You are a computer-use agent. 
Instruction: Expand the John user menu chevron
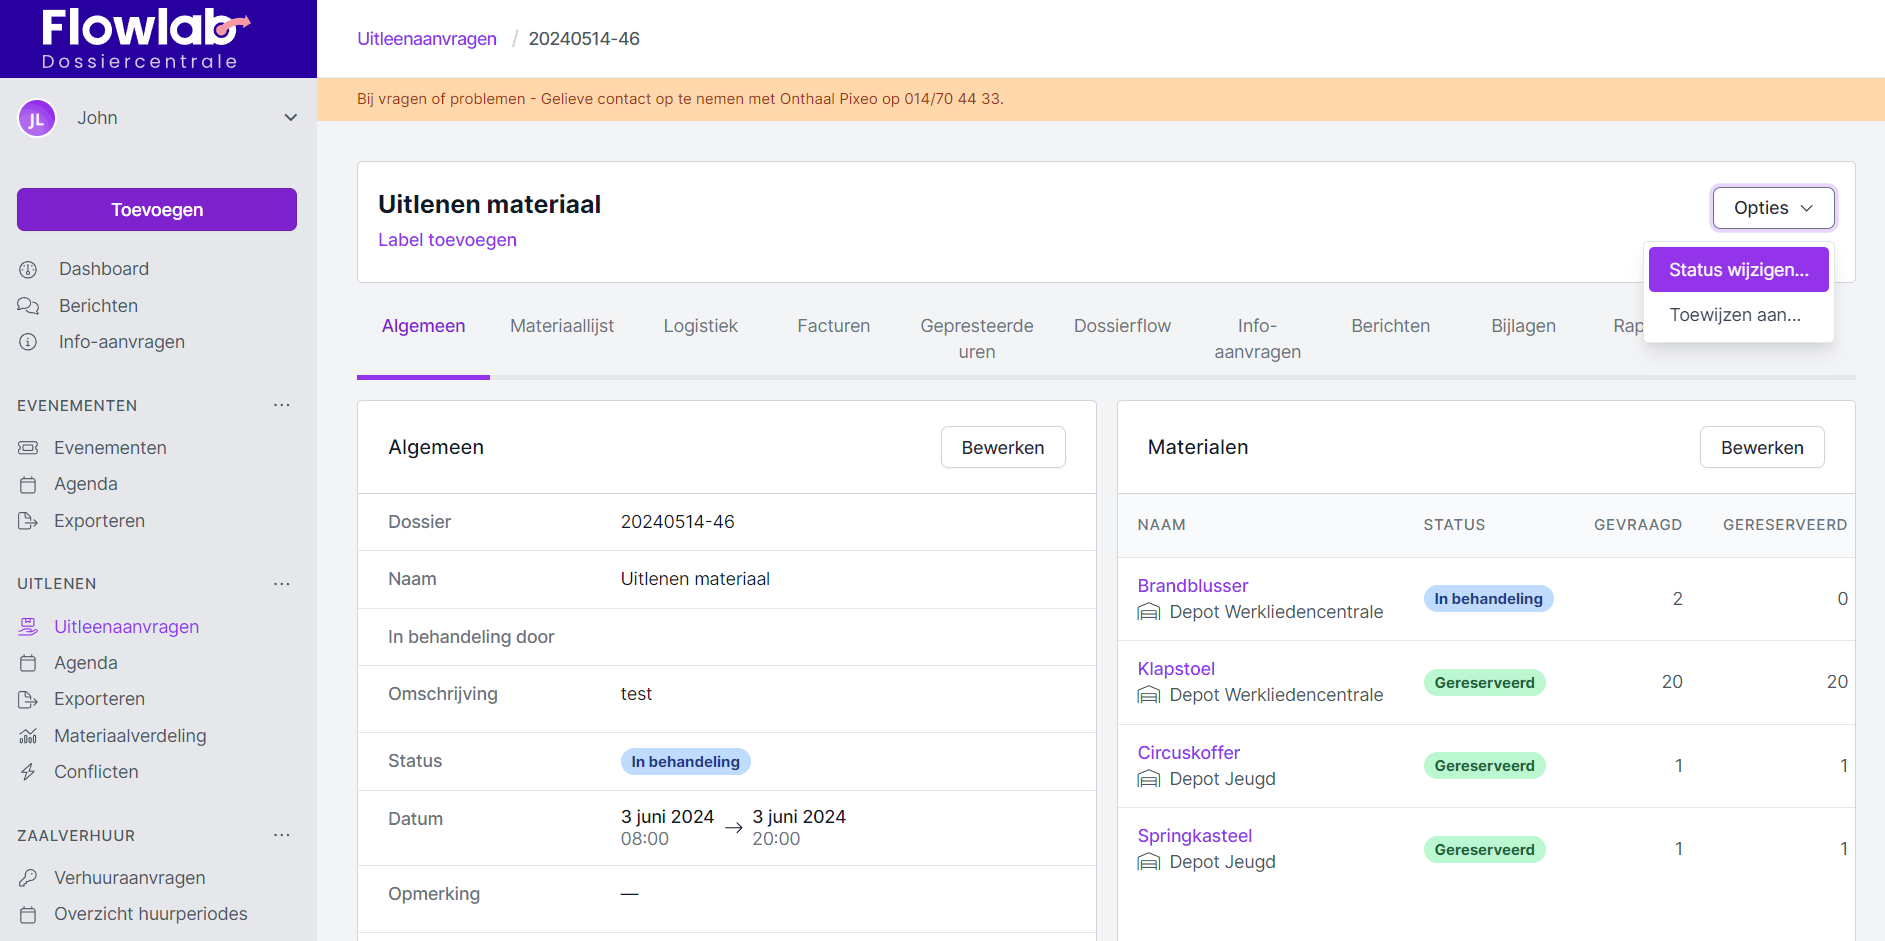pos(290,118)
